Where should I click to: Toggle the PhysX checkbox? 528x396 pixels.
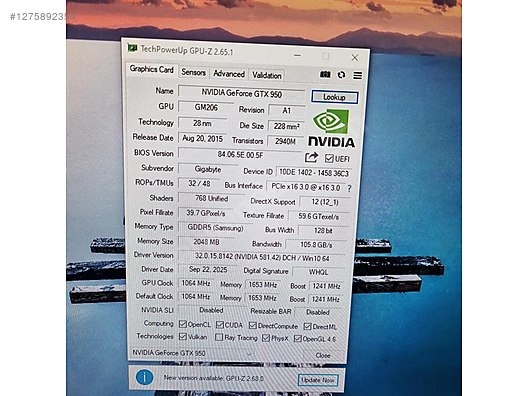pos(266,338)
